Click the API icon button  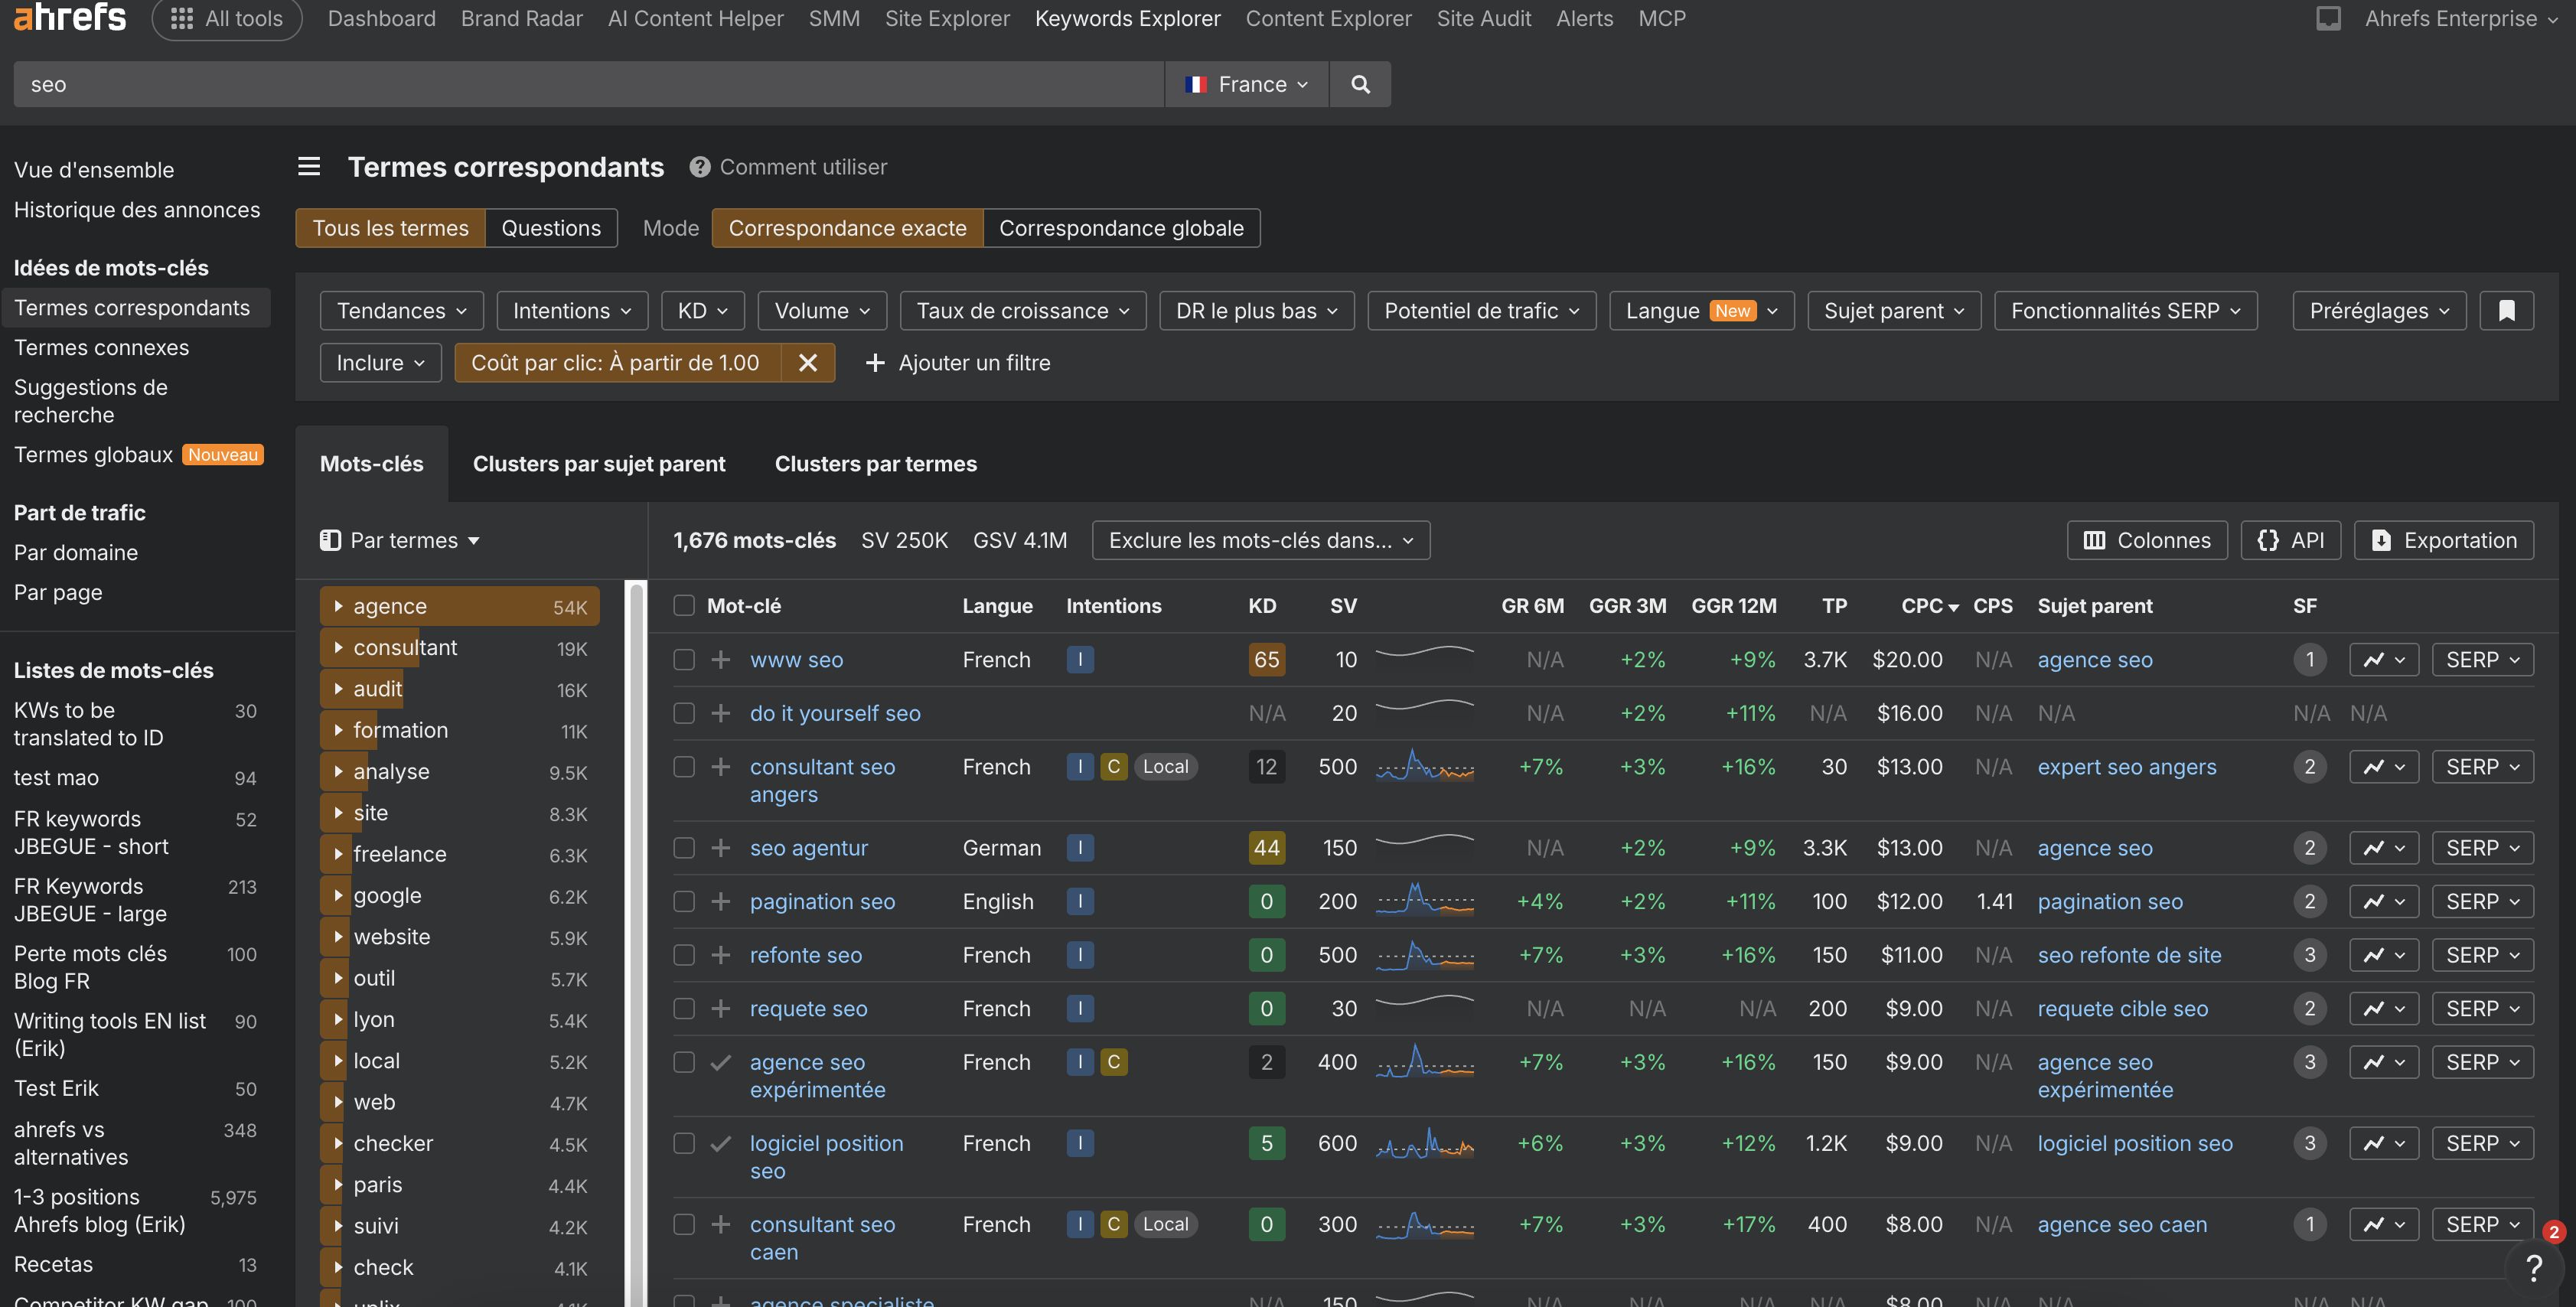(x=2290, y=540)
